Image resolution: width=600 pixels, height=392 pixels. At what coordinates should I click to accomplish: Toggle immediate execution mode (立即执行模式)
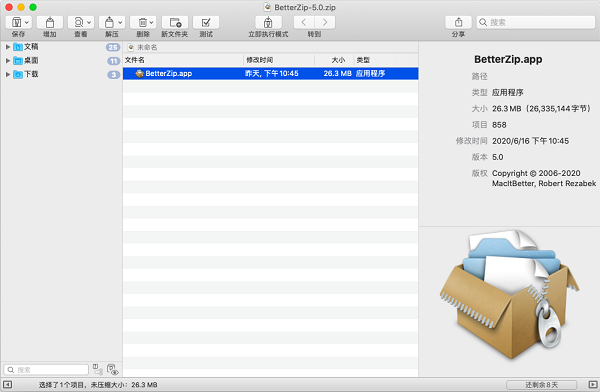[268, 23]
